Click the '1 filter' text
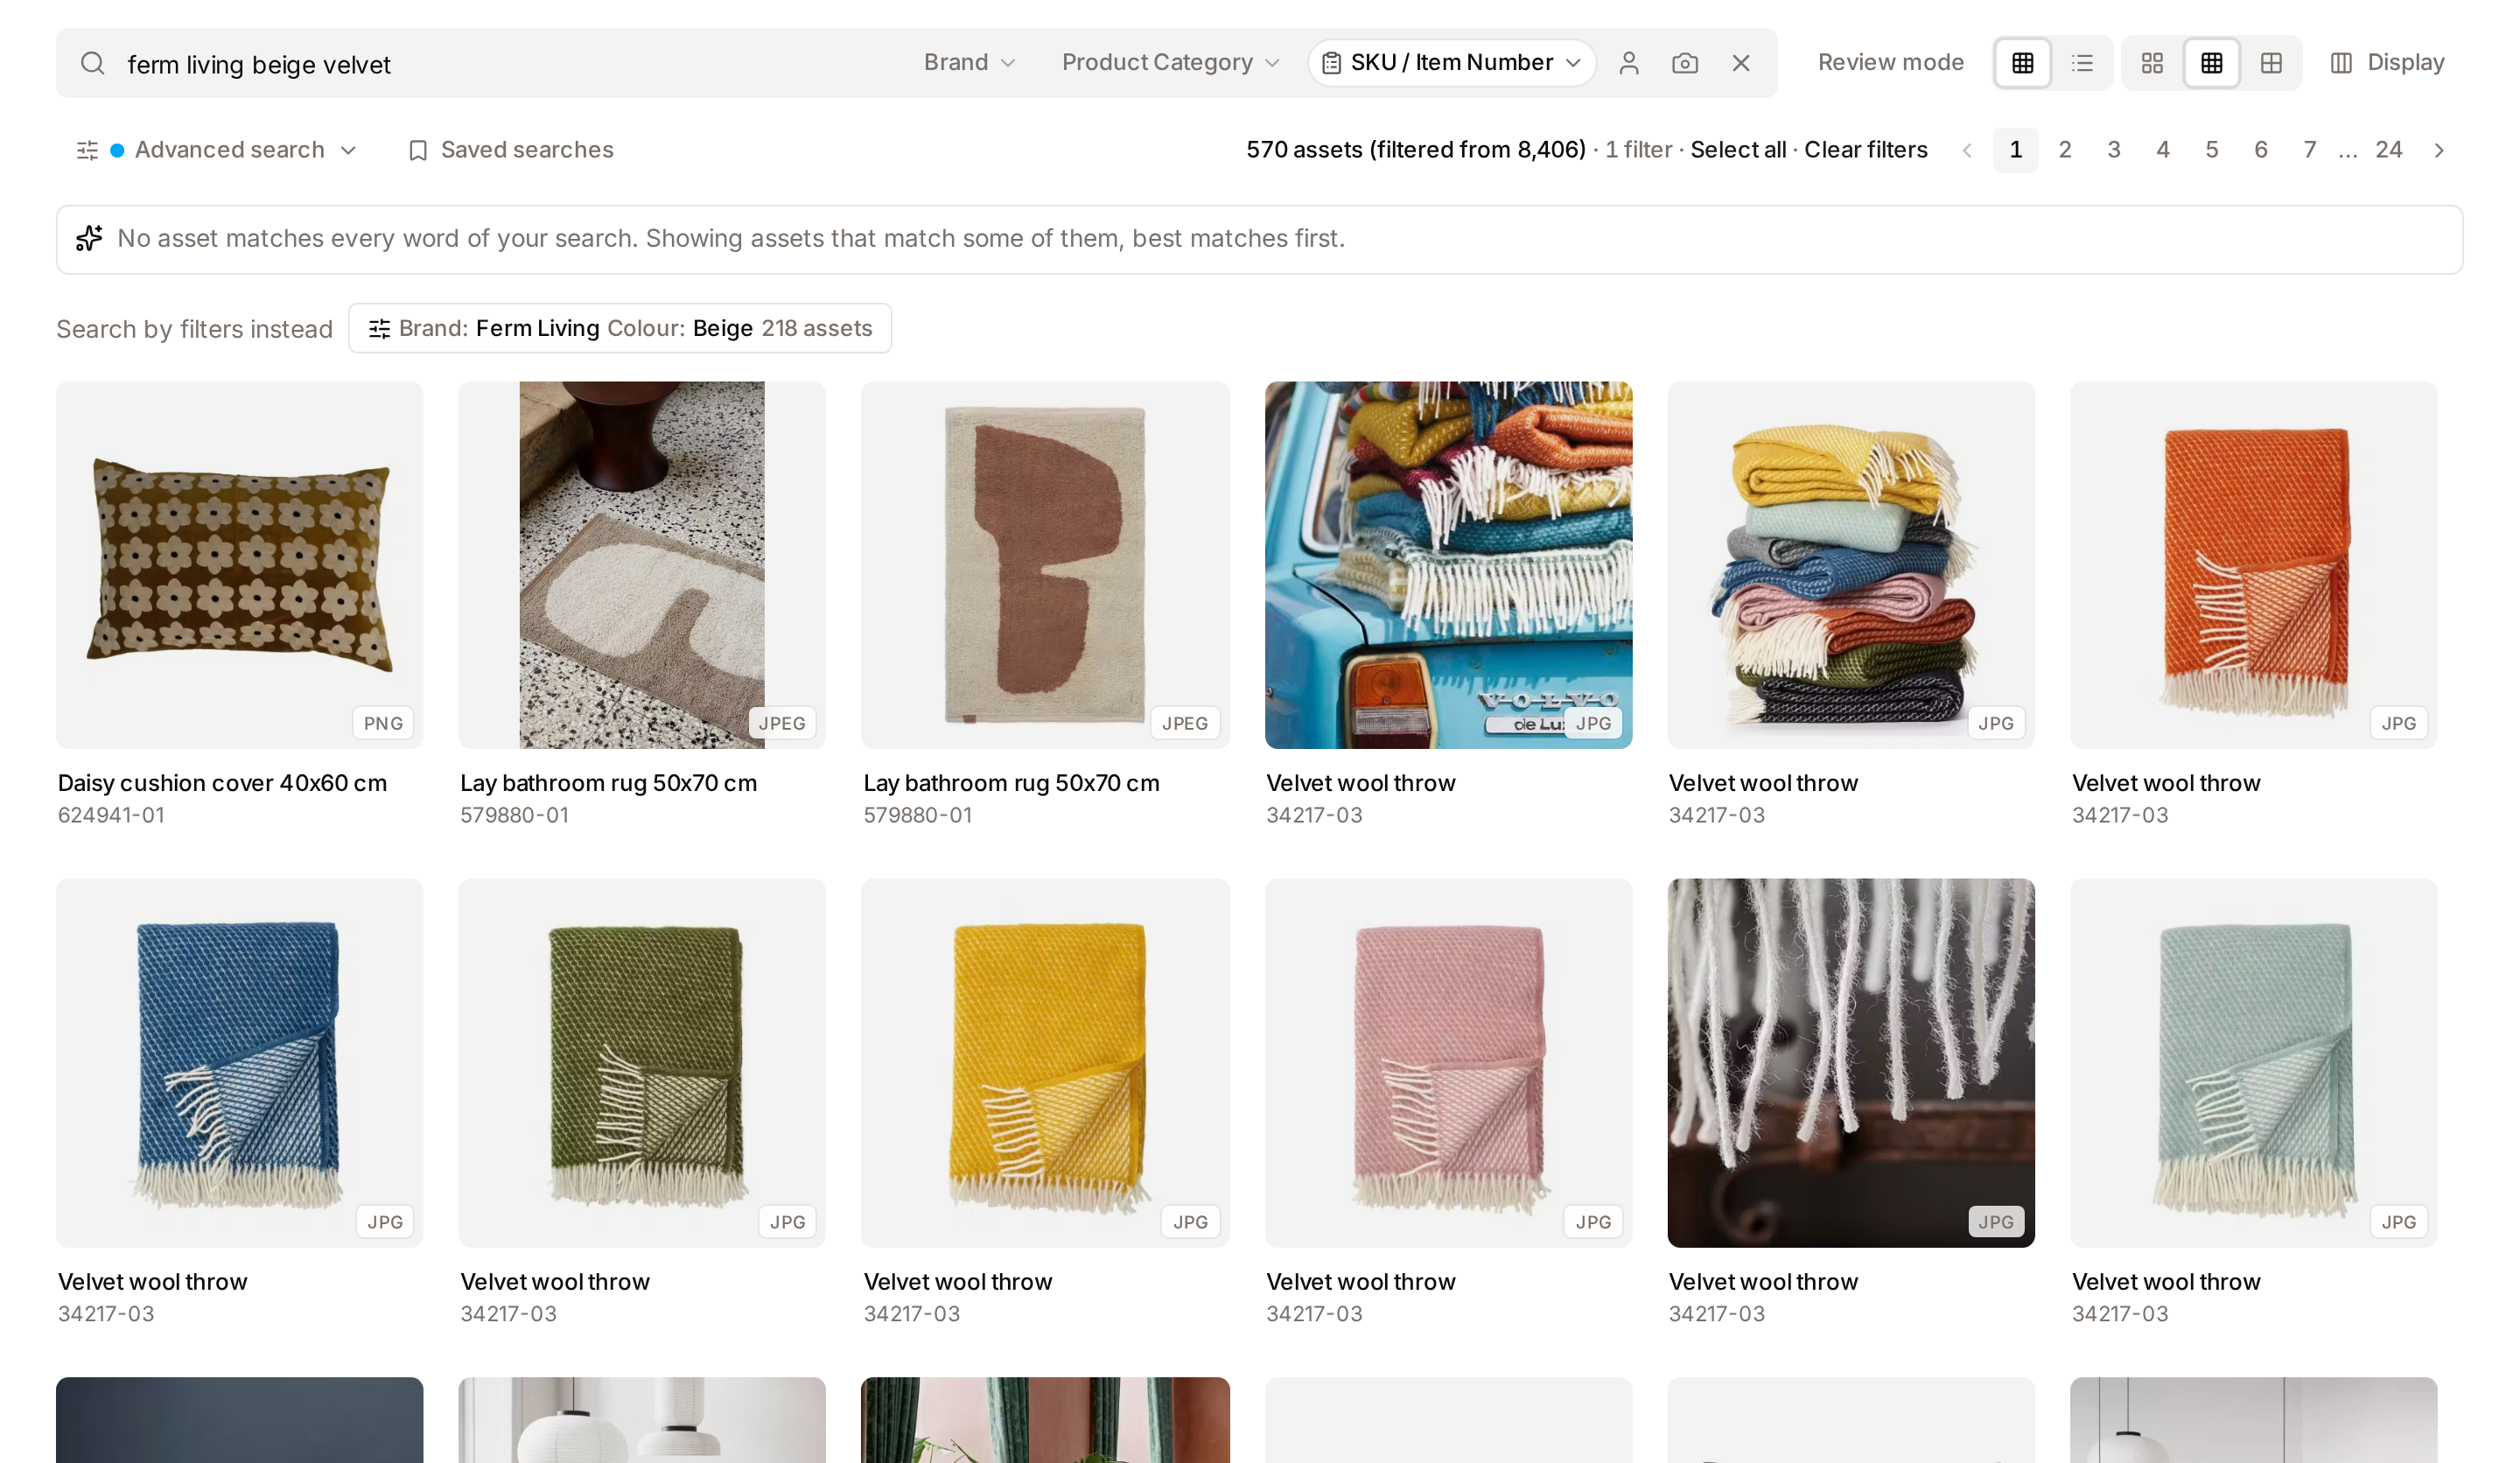 pyautogui.click(x=1637, y=150)
